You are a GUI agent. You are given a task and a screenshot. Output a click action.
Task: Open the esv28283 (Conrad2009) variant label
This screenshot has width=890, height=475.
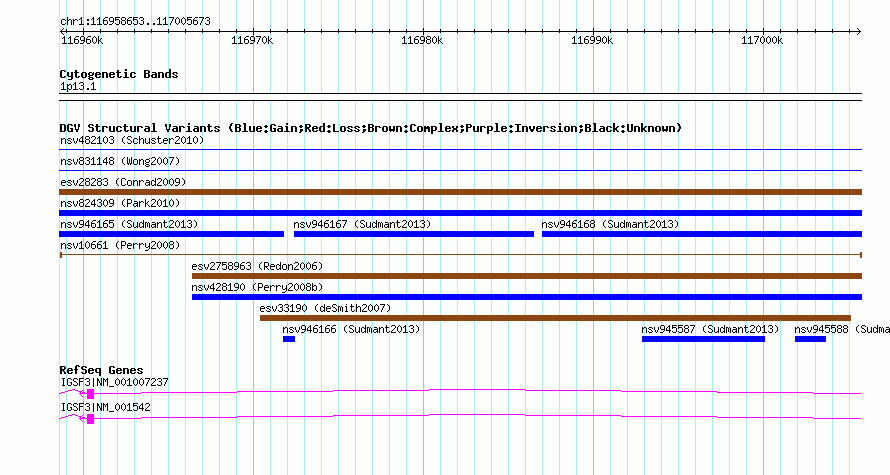123,182
